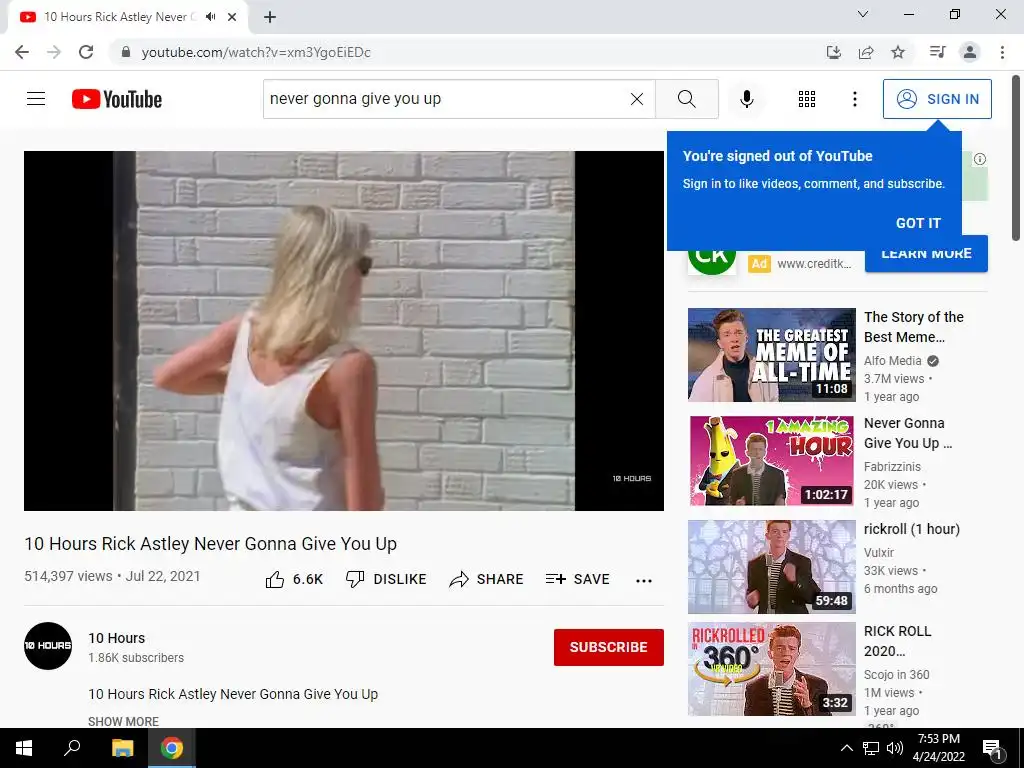
Task: Close the 10 Hours Rick Astley tab
Action: pyautogui.click(x=232, y=17)
